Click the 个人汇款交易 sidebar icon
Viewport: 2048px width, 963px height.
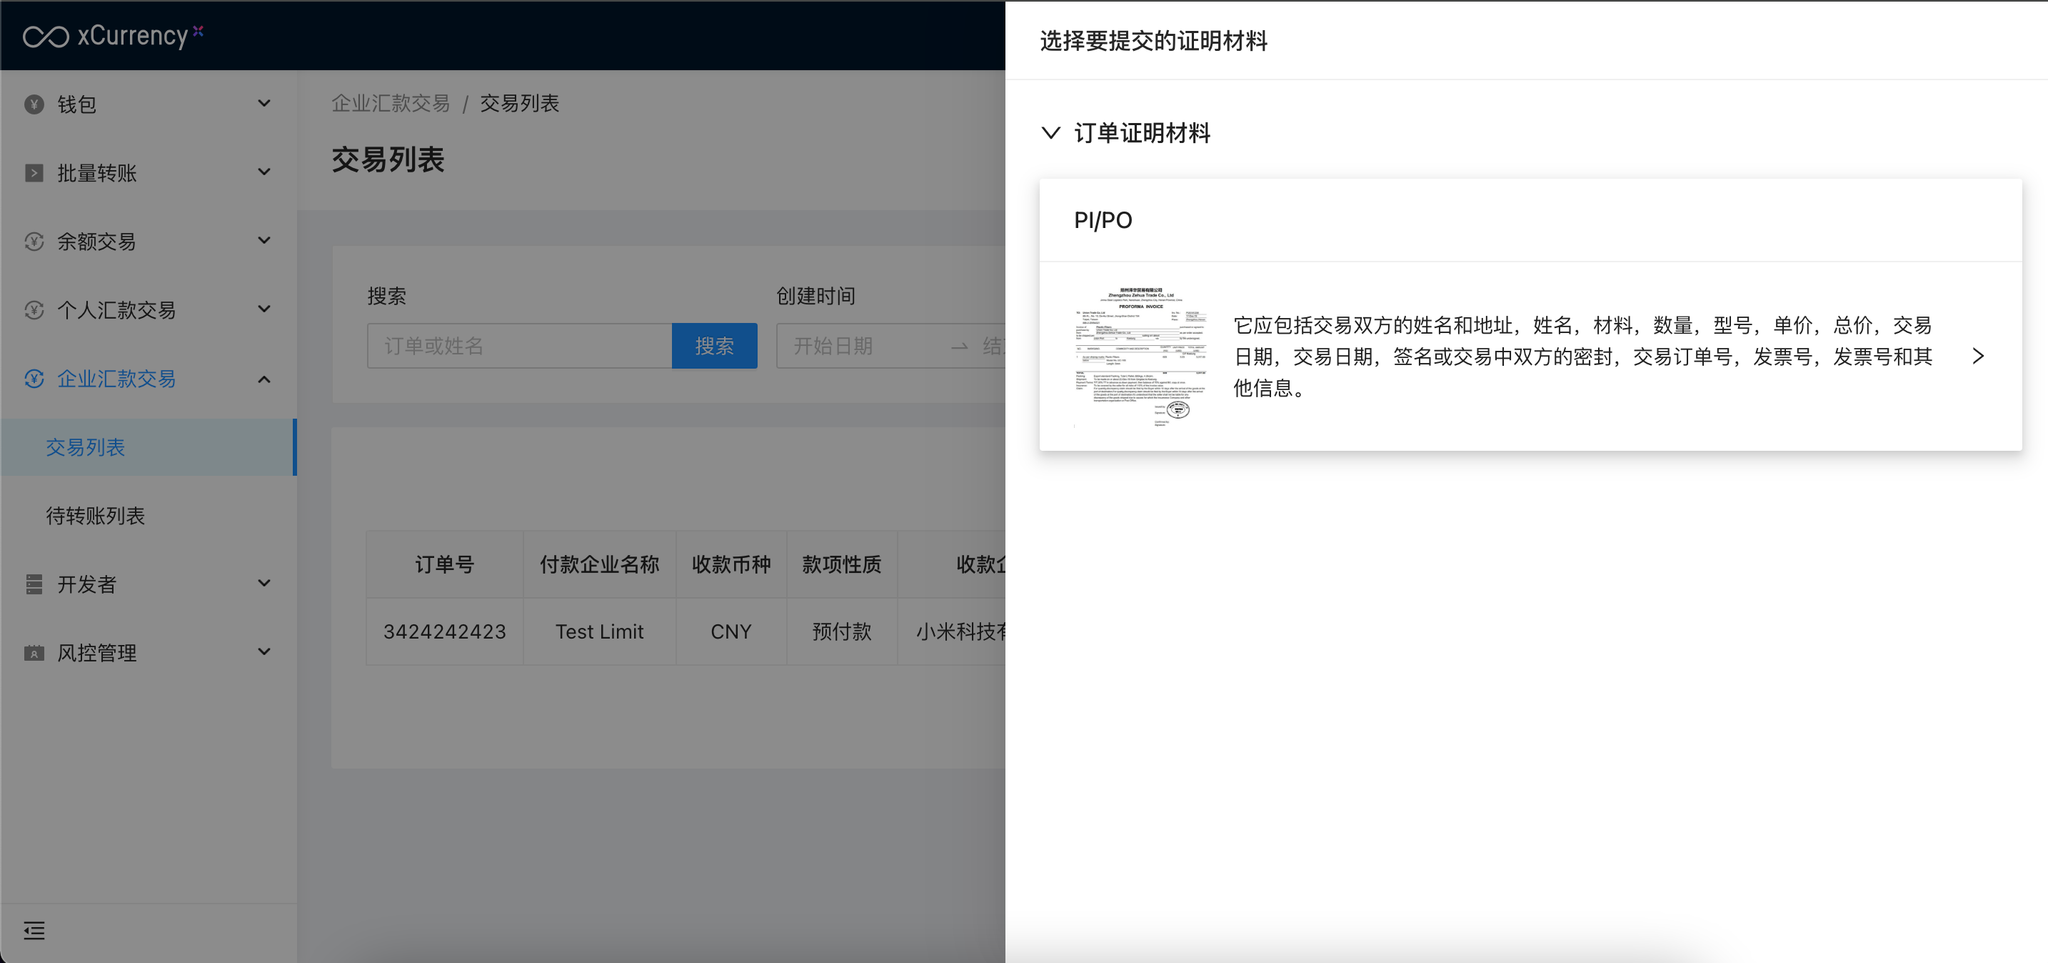[x=34, y=310]
